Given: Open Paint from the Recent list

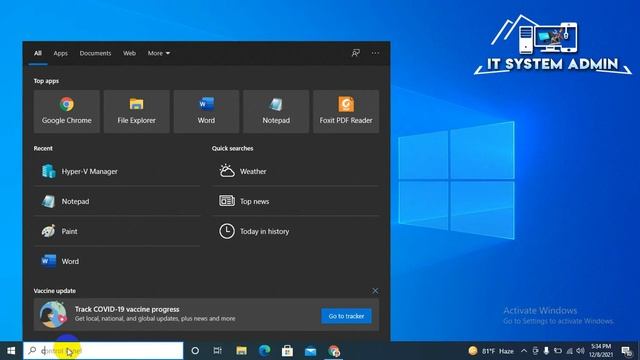Looking at the screenshot, I should pos(117,231).
